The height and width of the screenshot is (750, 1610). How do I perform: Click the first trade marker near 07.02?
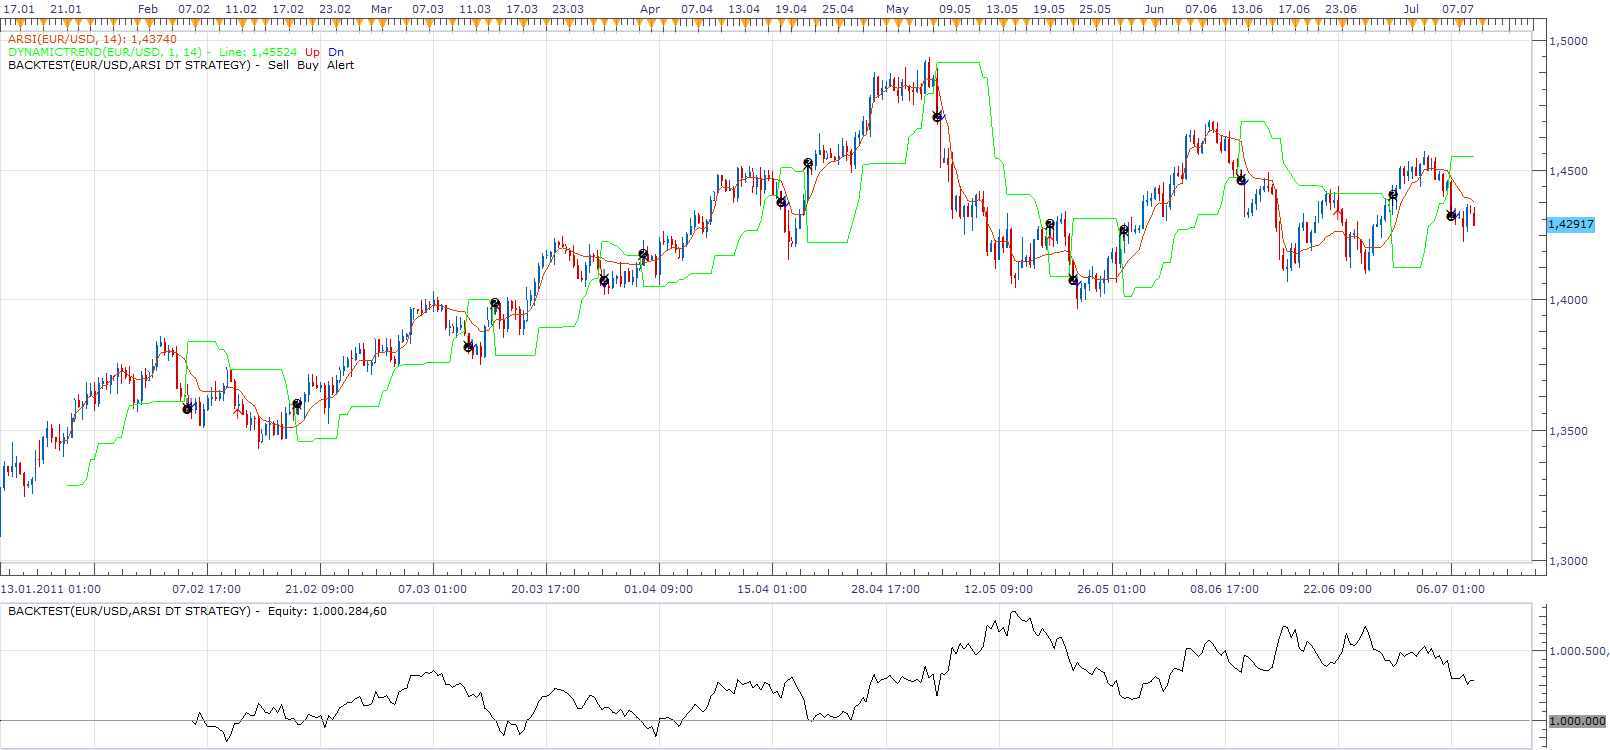[187, 408]
